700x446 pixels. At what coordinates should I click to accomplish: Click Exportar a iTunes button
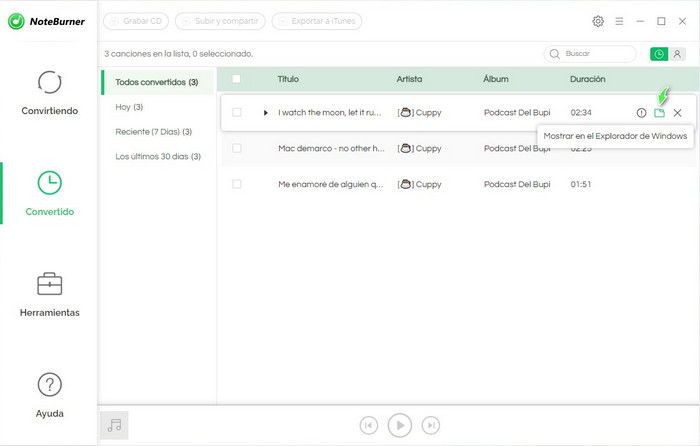pyautogui.click(x=317, y=21)
